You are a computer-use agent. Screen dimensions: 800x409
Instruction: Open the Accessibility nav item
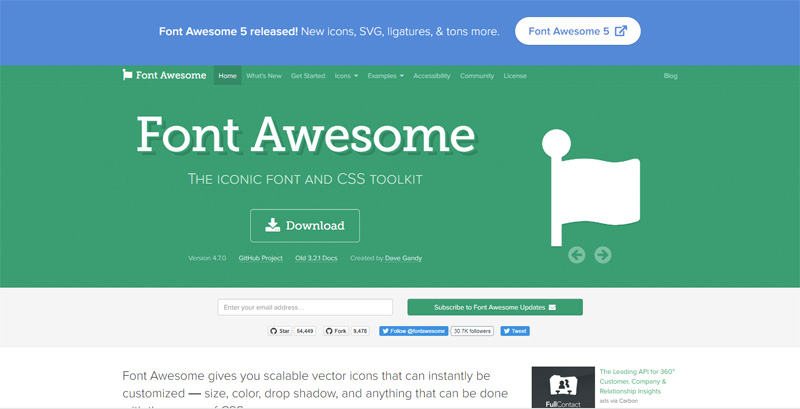[432, 75]
